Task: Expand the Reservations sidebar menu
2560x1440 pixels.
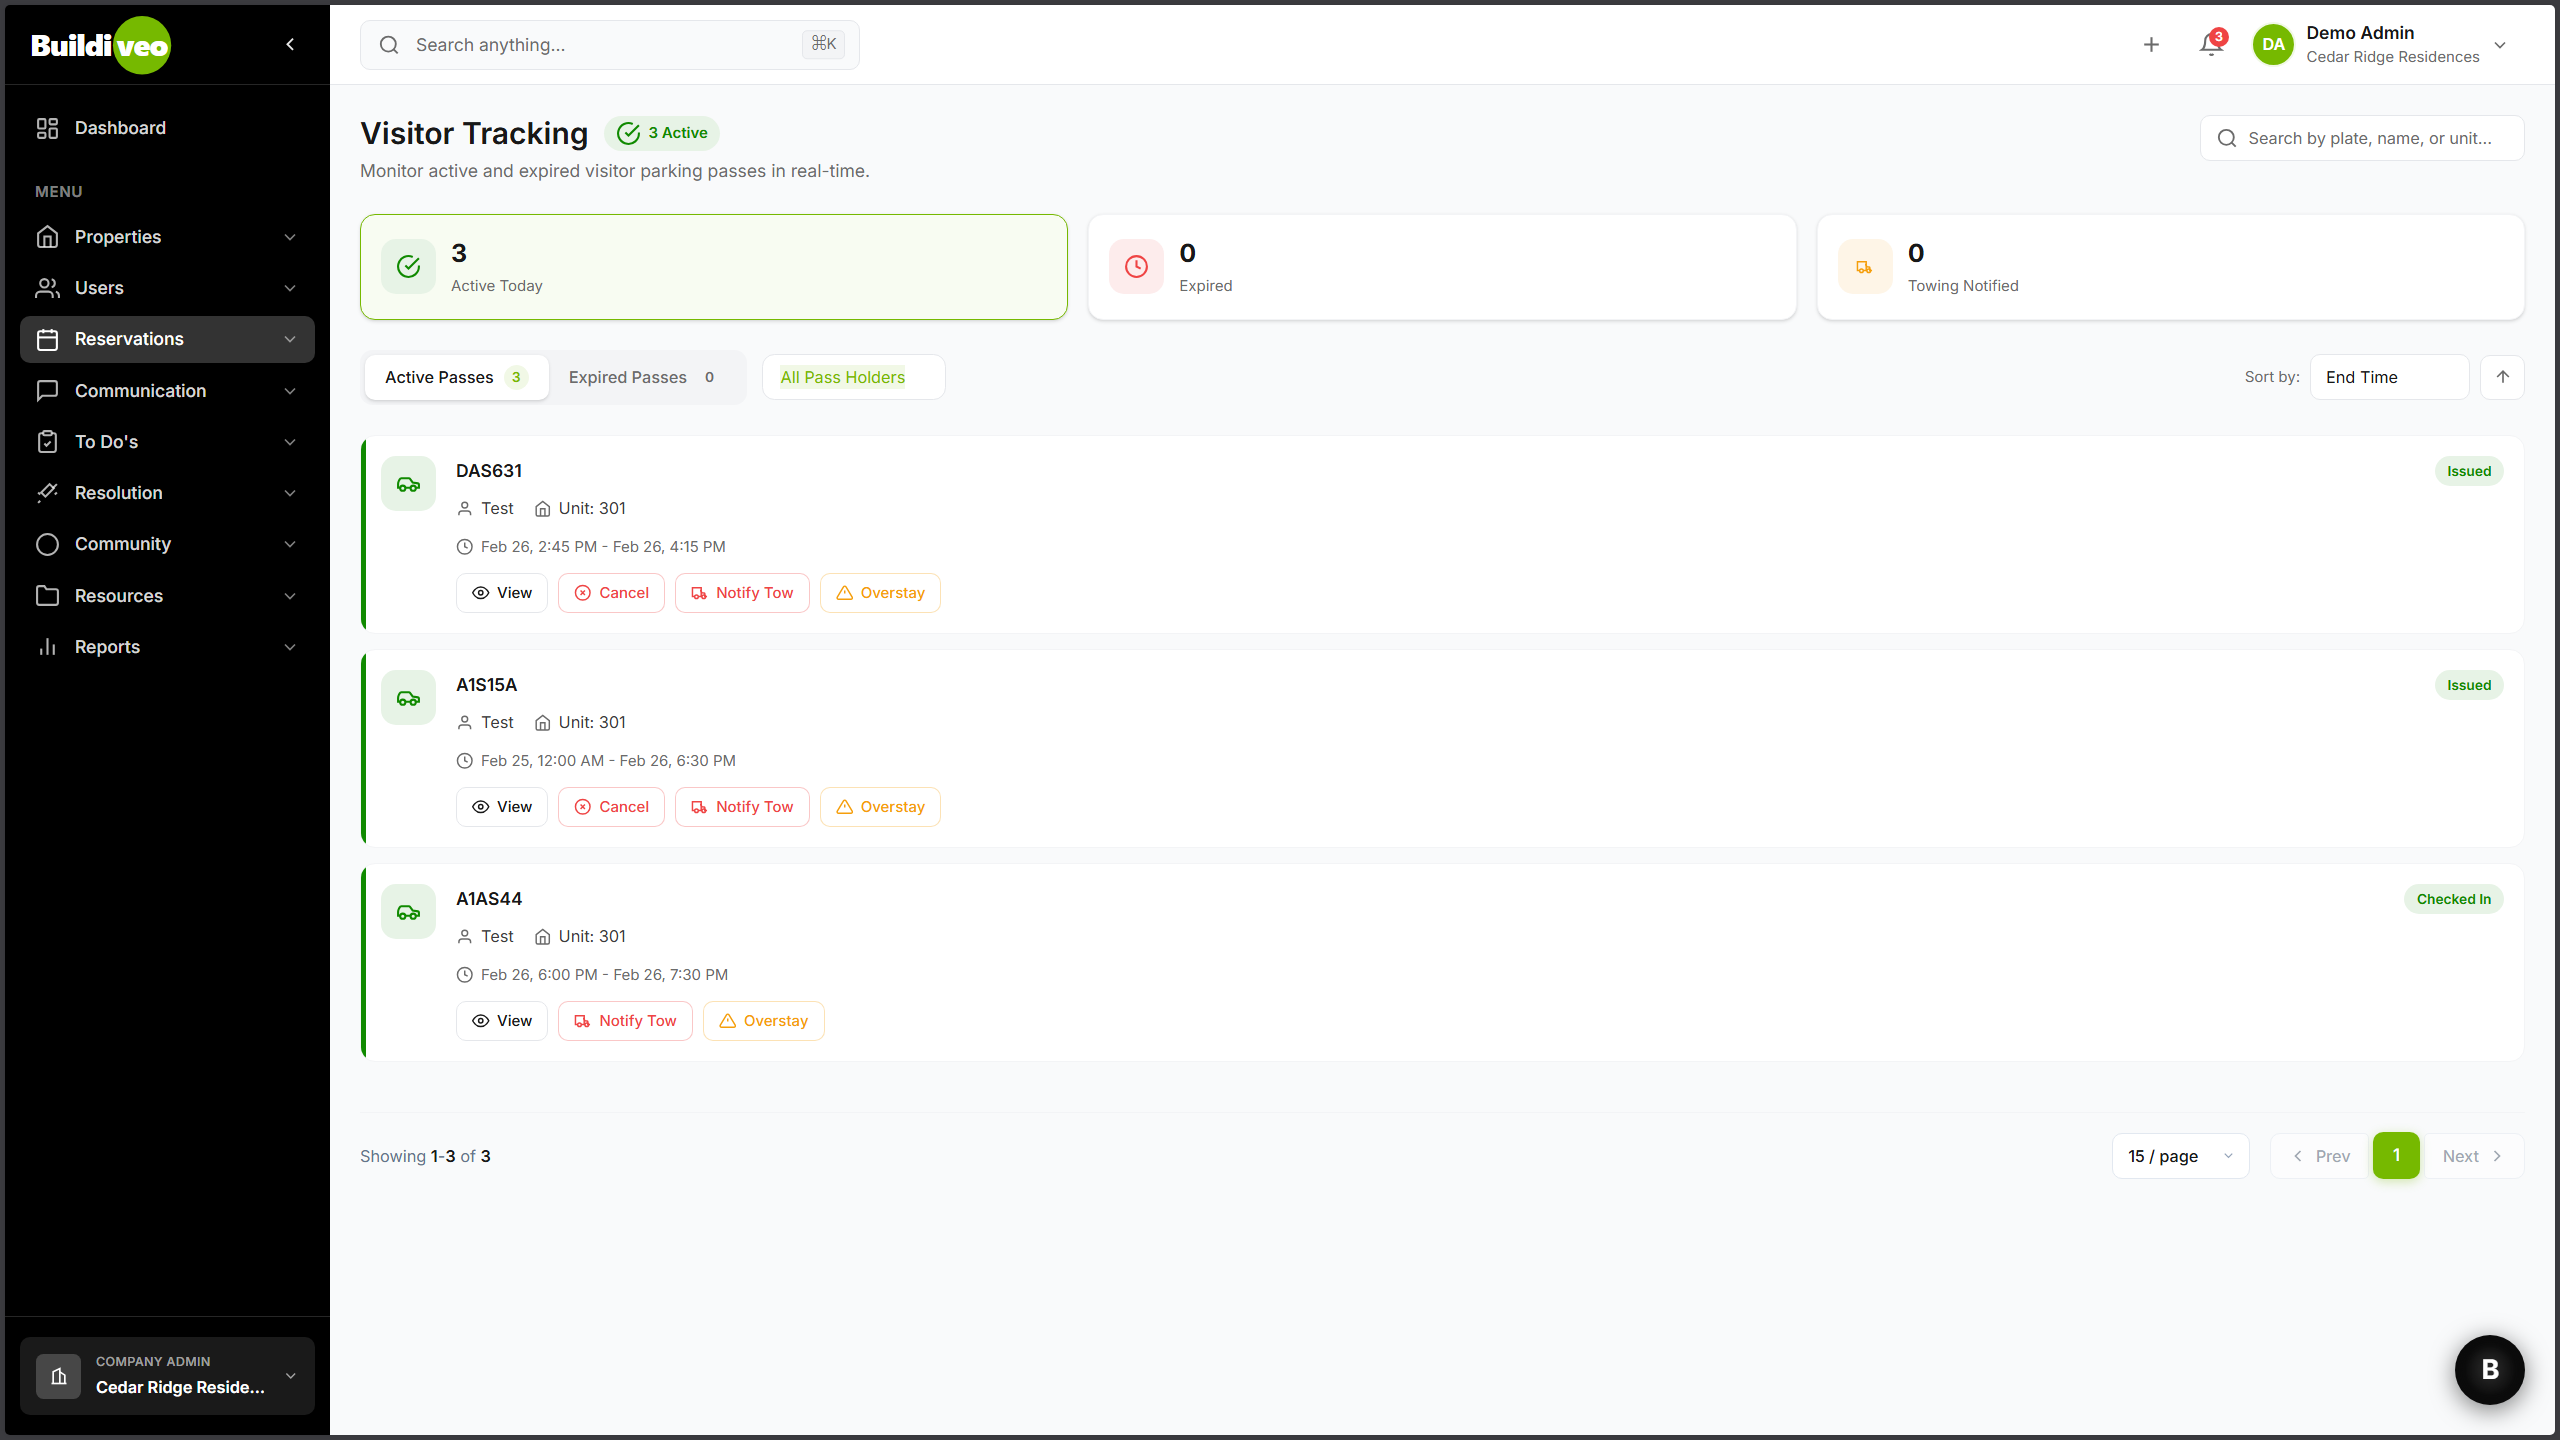Action: [x=167, y=339]
